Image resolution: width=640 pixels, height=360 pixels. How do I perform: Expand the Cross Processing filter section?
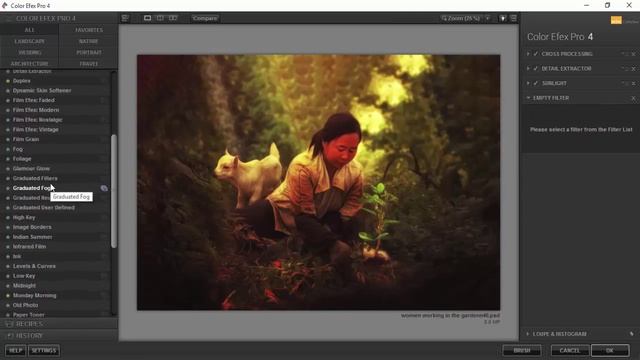[x=528, y=54]
